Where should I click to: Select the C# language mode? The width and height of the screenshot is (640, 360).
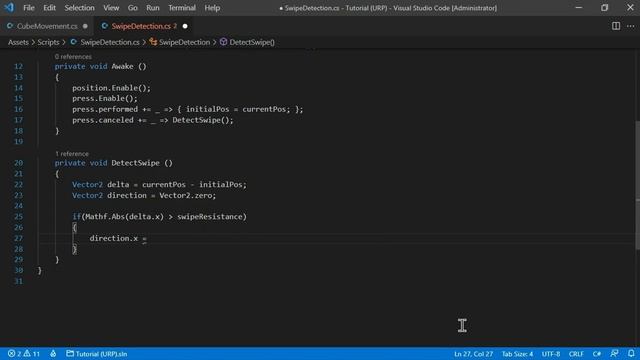[x=597, y=354]
